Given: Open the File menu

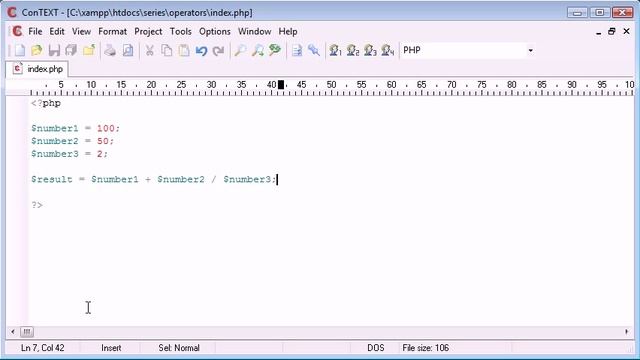Looking at the screenshot, I should coord(35,31).
